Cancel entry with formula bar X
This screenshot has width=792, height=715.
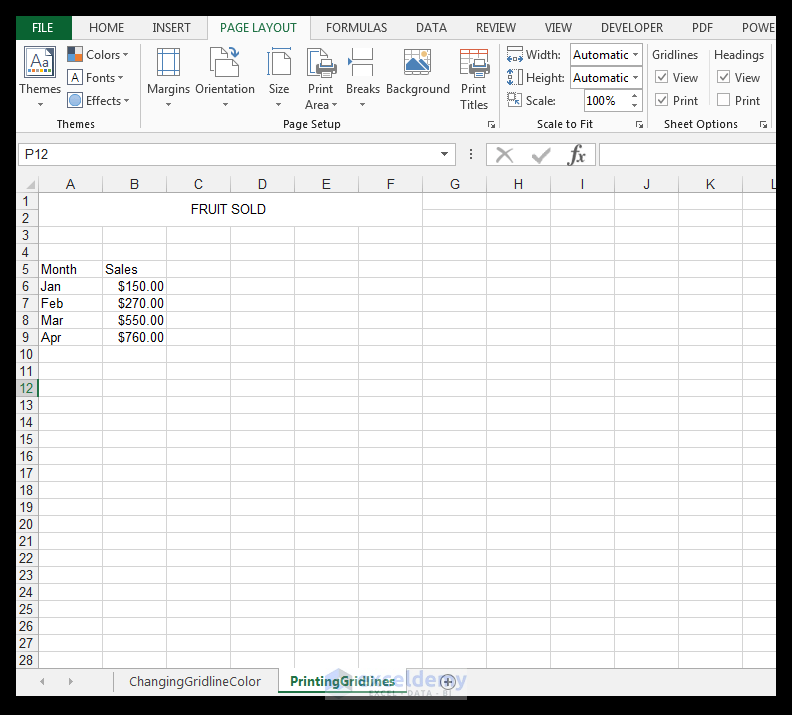point(504,155)
